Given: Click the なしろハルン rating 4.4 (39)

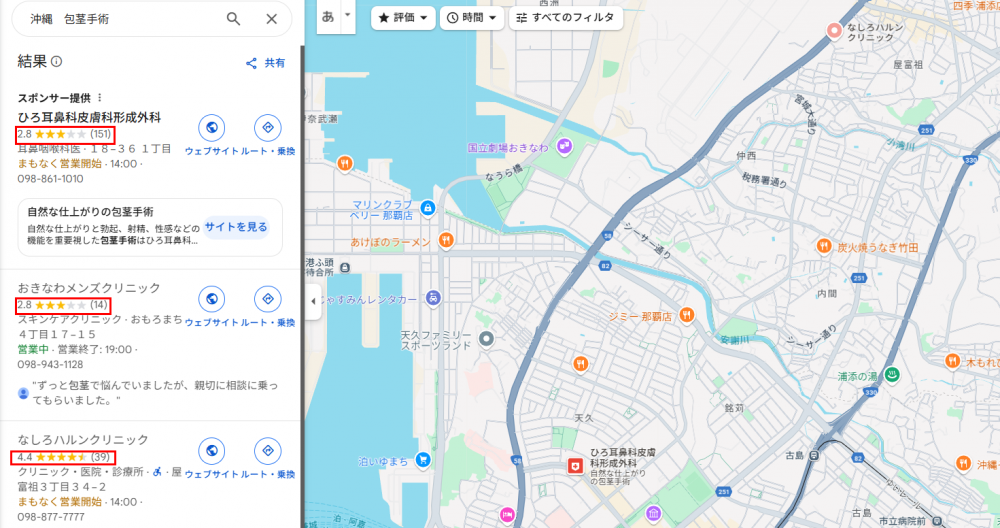Looking at the screenshot, I should (x=64, y=457).
